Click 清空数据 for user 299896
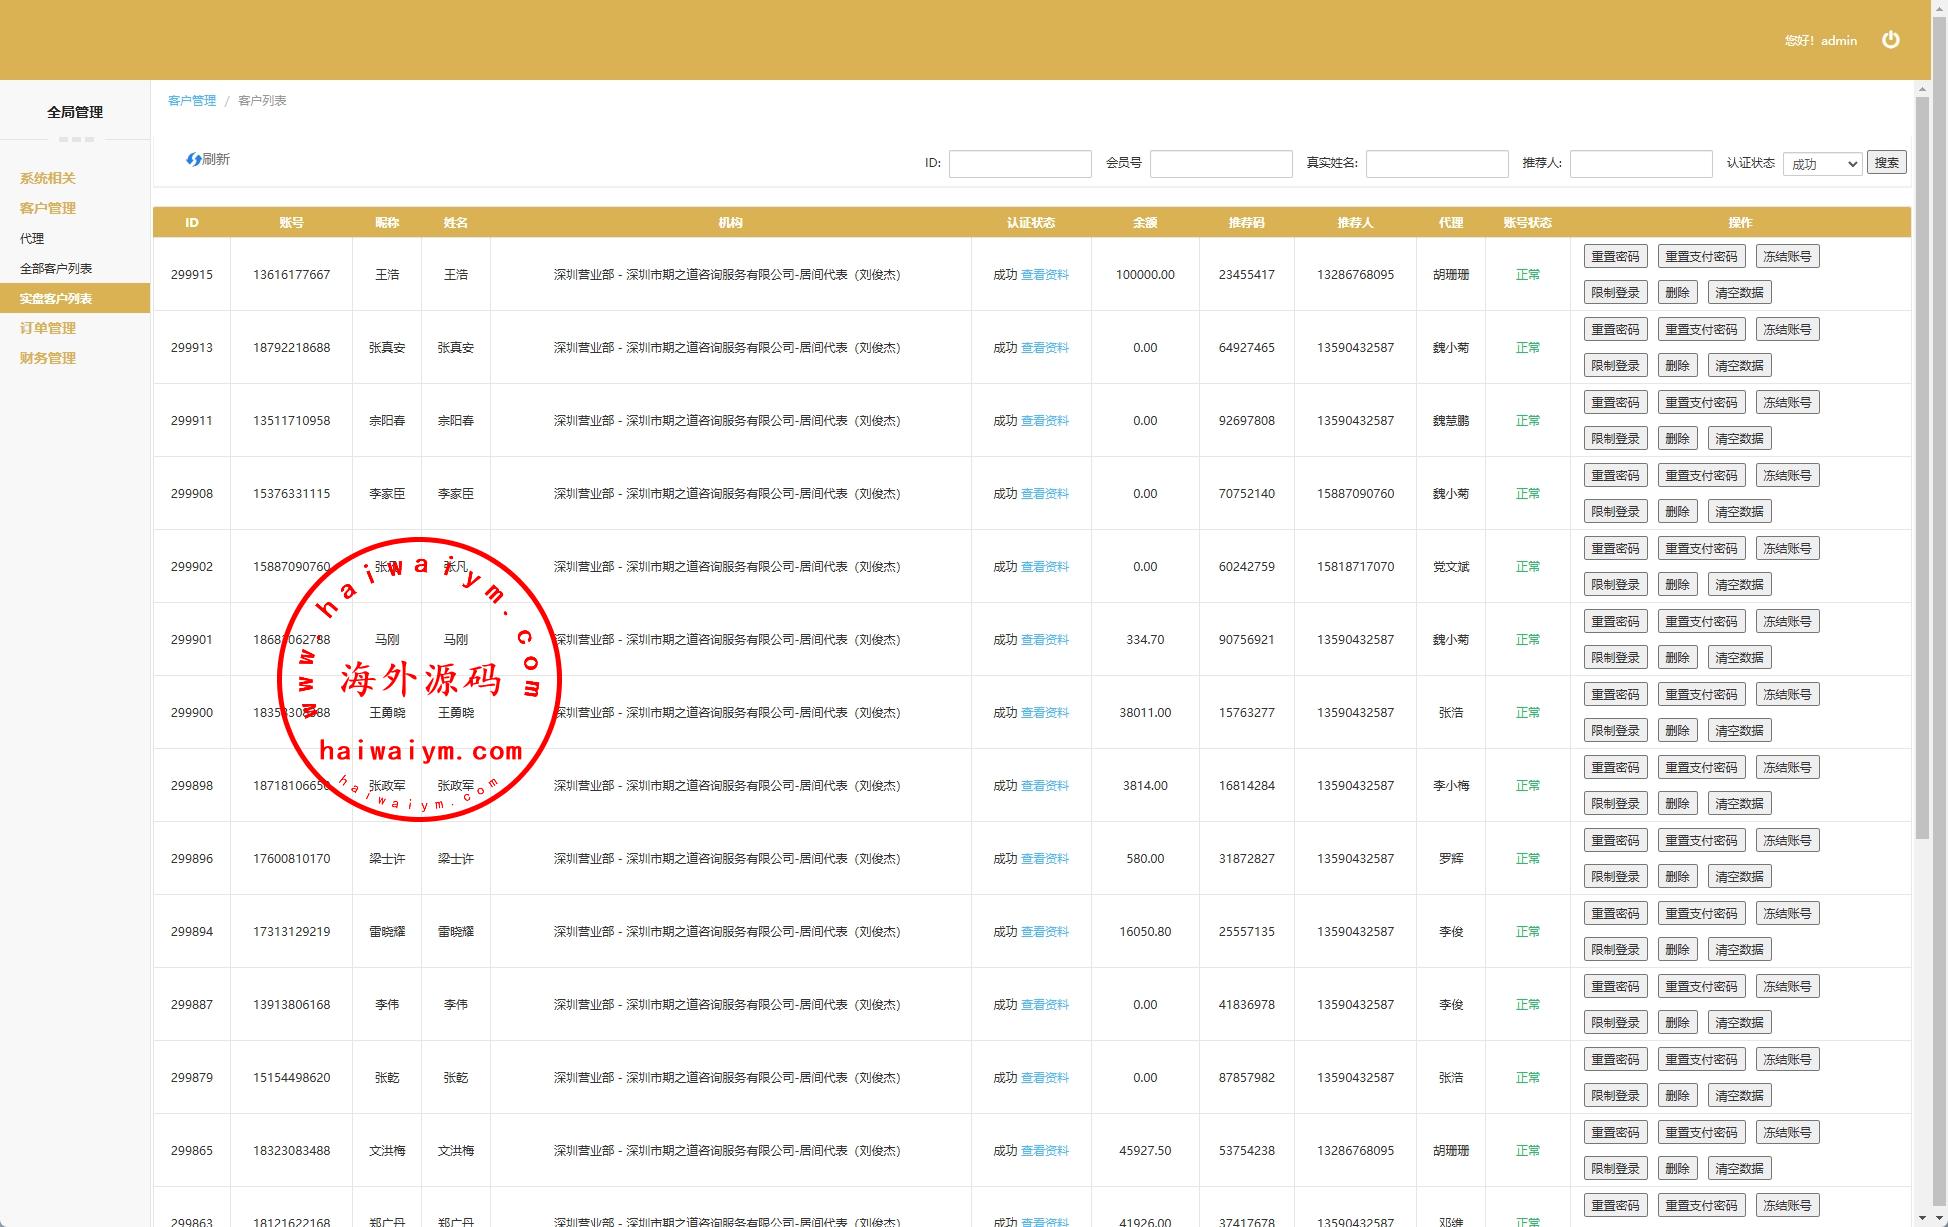Image resolution: width=1948 pixels, height=1227 pixels. coord(1739,877)
